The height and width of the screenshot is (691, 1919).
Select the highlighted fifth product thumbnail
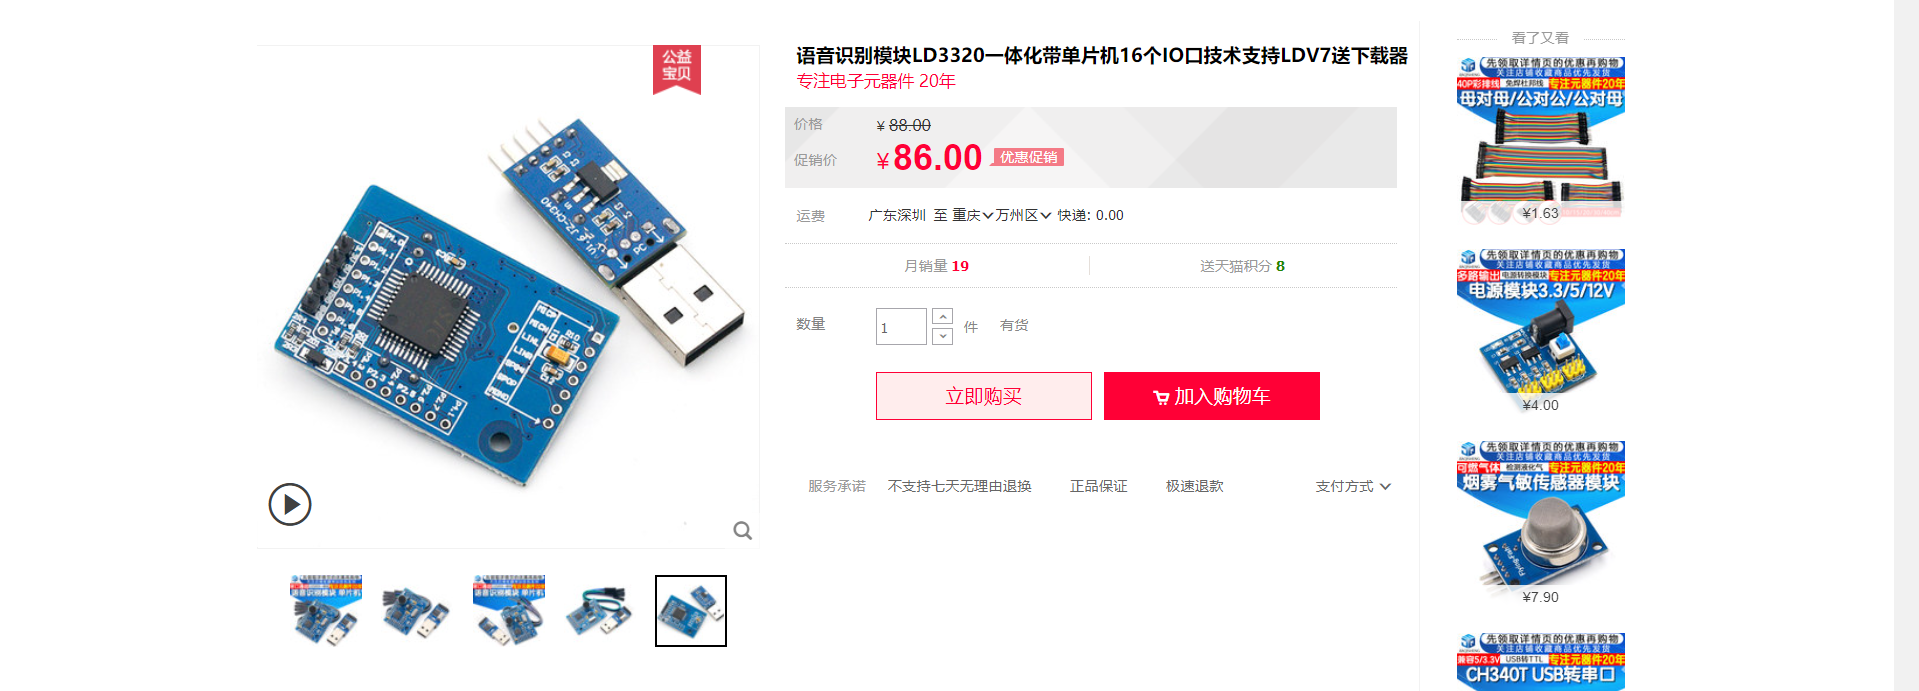pyautogui.click(x=691, y=611)
